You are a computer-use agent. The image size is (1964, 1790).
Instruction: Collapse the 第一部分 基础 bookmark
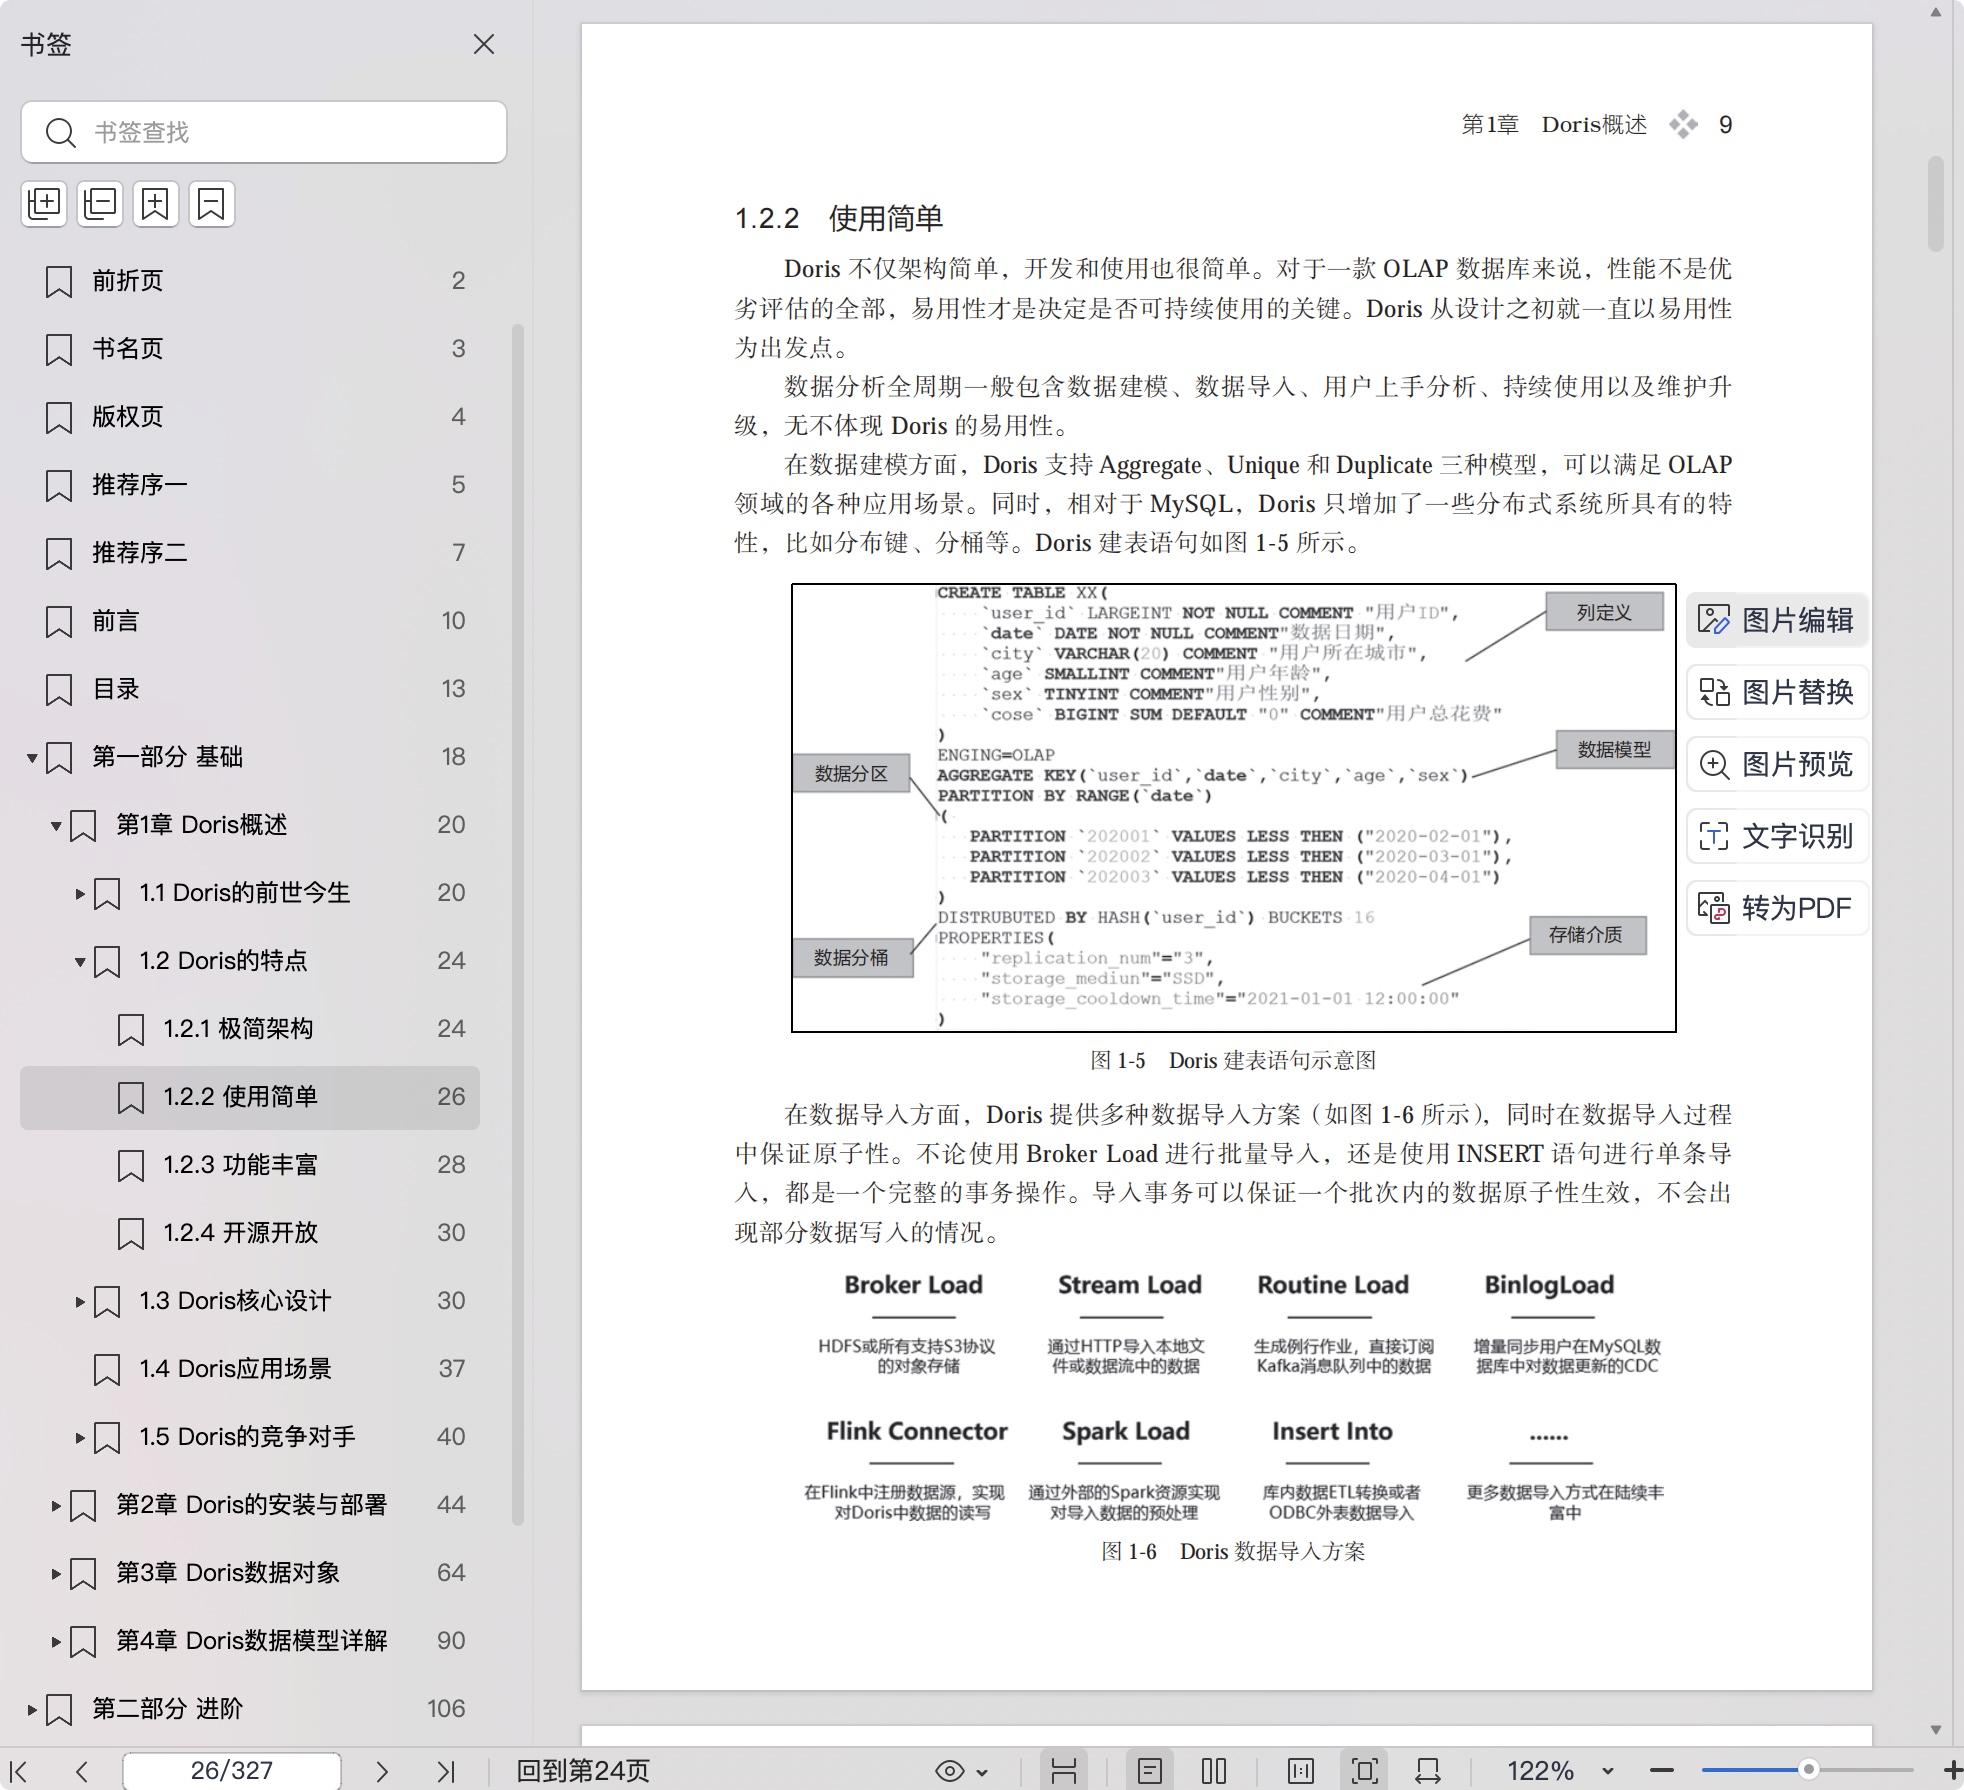(x=32, y=758)
